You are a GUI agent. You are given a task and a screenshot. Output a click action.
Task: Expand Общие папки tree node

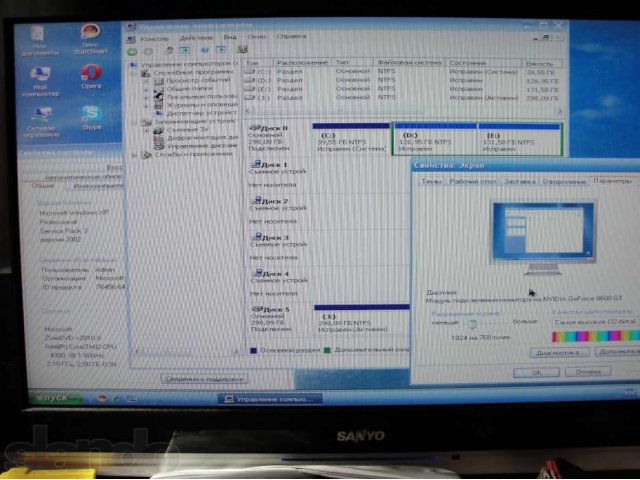coord(146,89)
